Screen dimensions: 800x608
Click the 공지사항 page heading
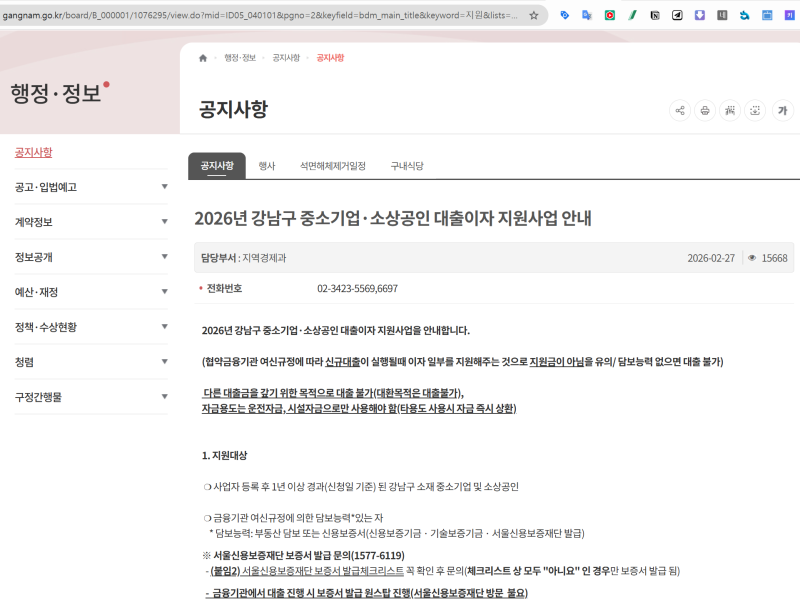pos(233,109)
